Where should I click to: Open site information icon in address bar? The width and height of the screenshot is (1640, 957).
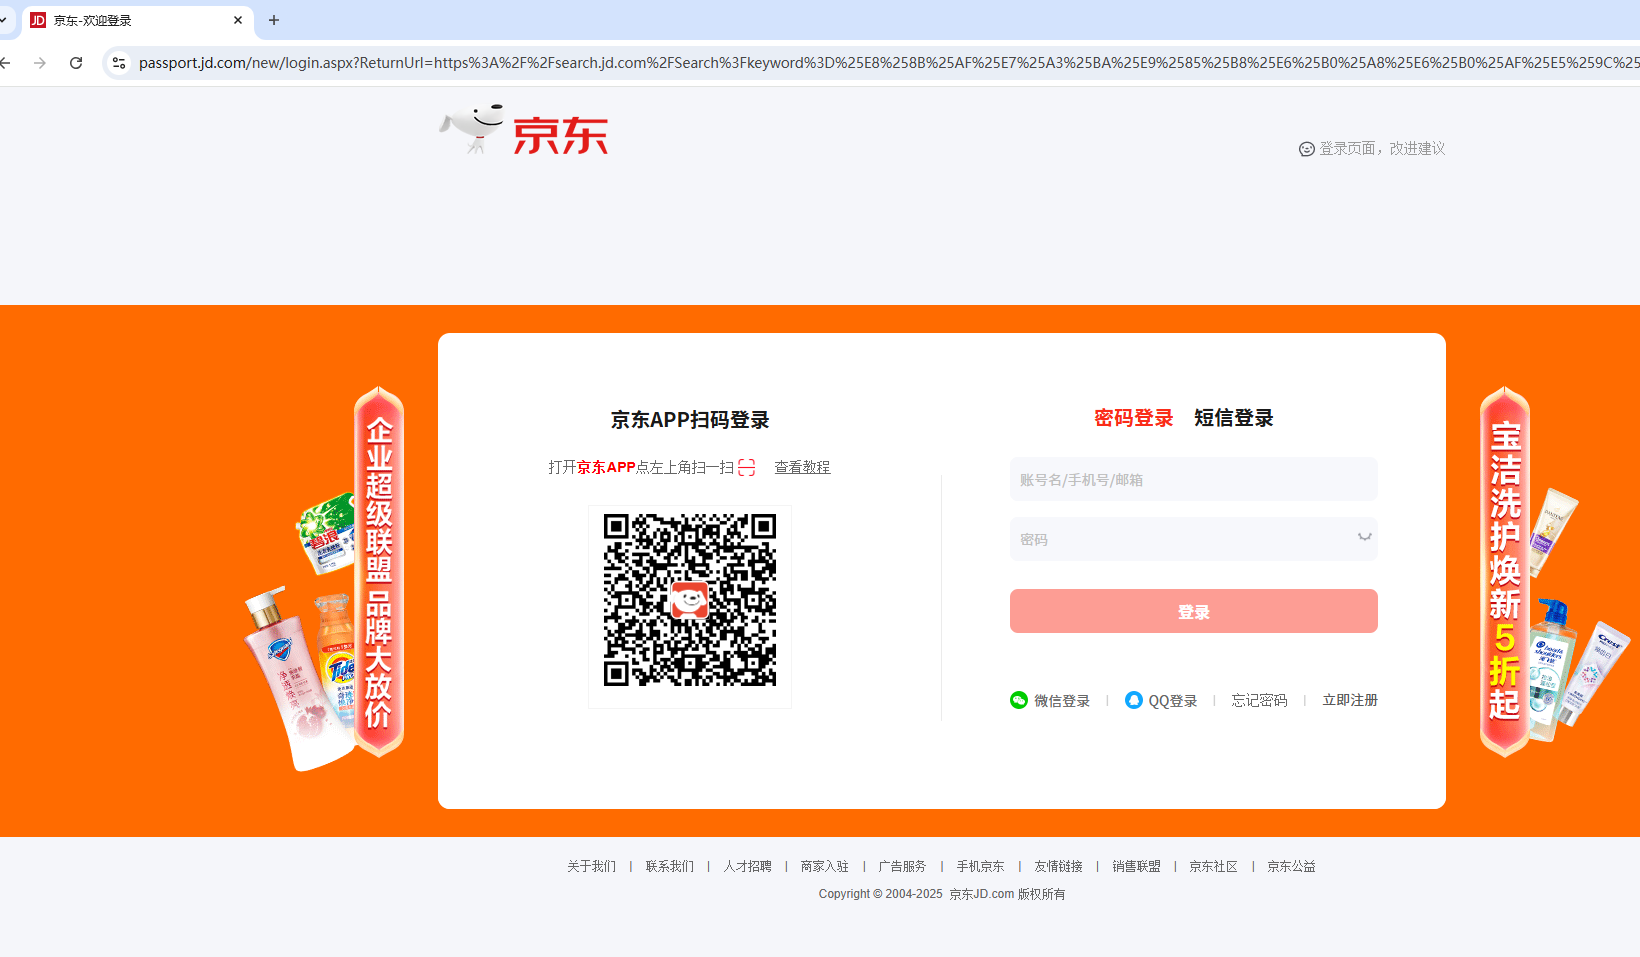coord(119,63)
